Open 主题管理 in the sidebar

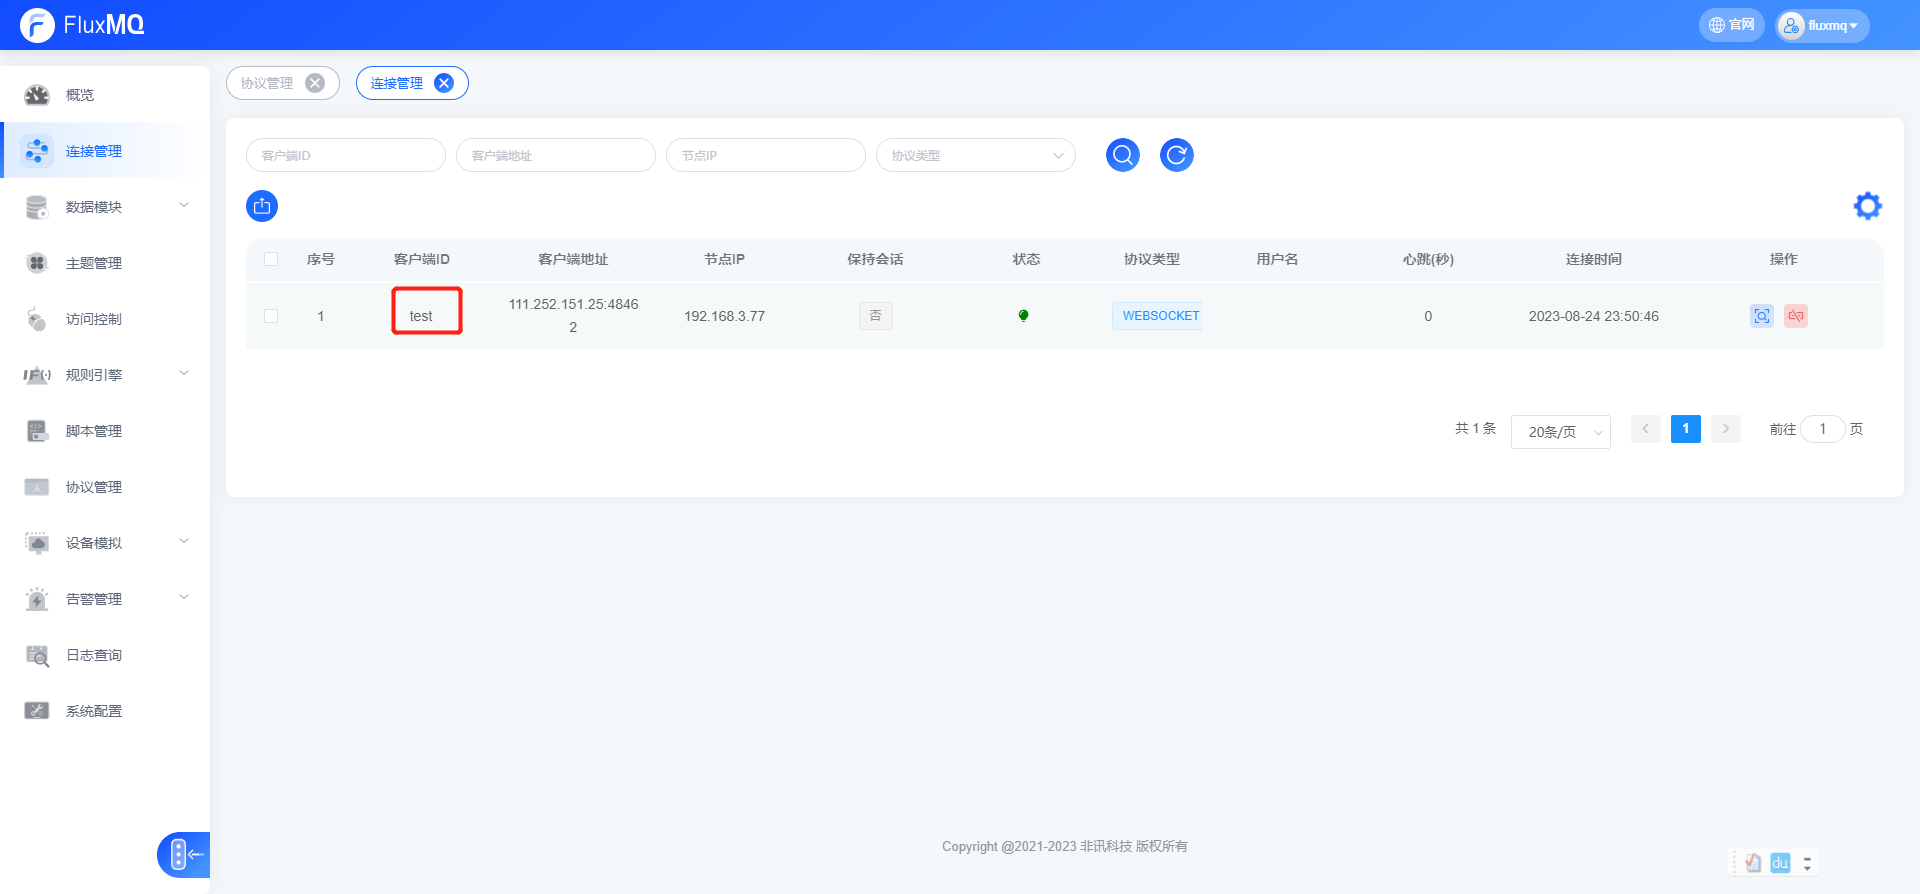[94, 263]
